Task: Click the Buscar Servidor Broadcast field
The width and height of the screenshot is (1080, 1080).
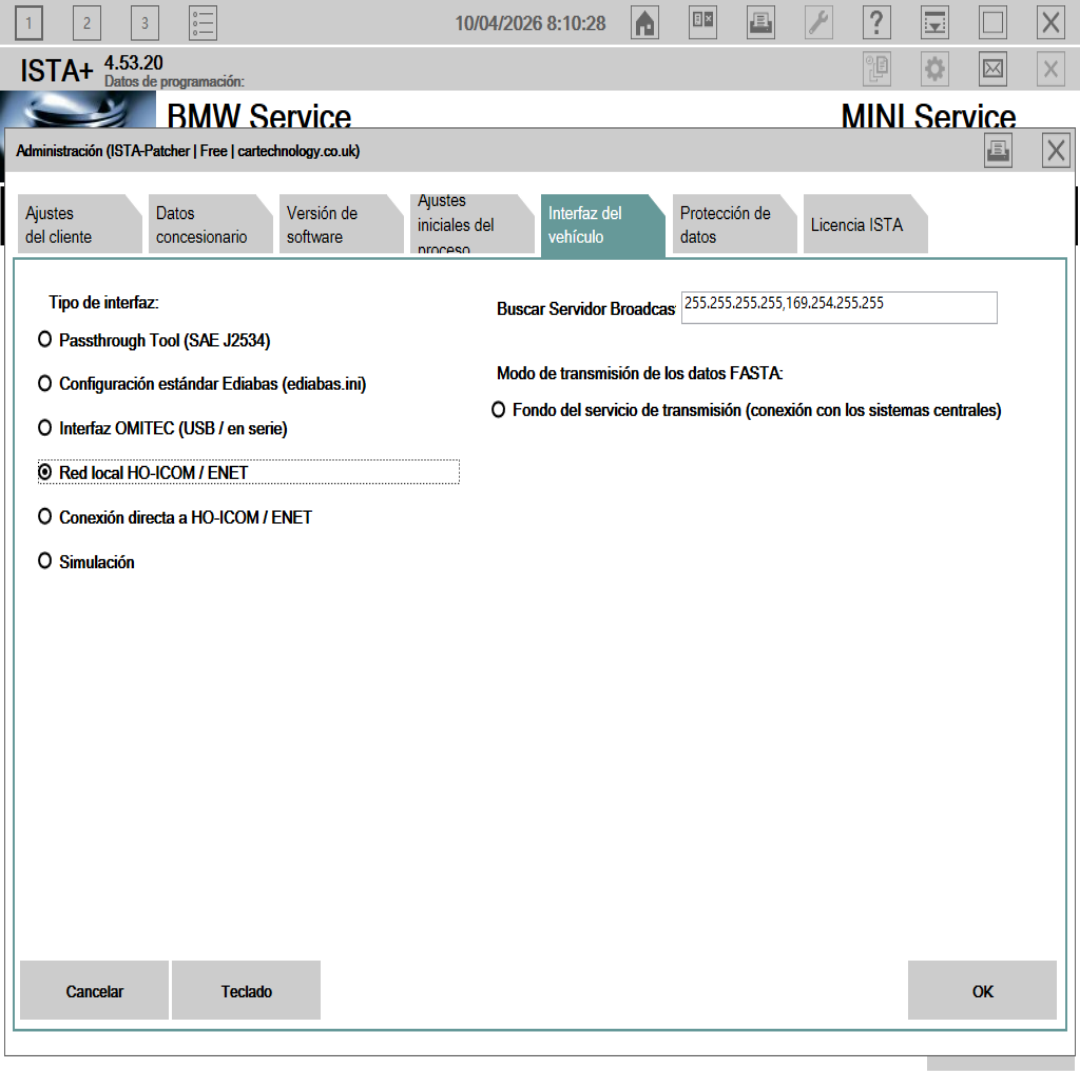Action: point(839,307)
